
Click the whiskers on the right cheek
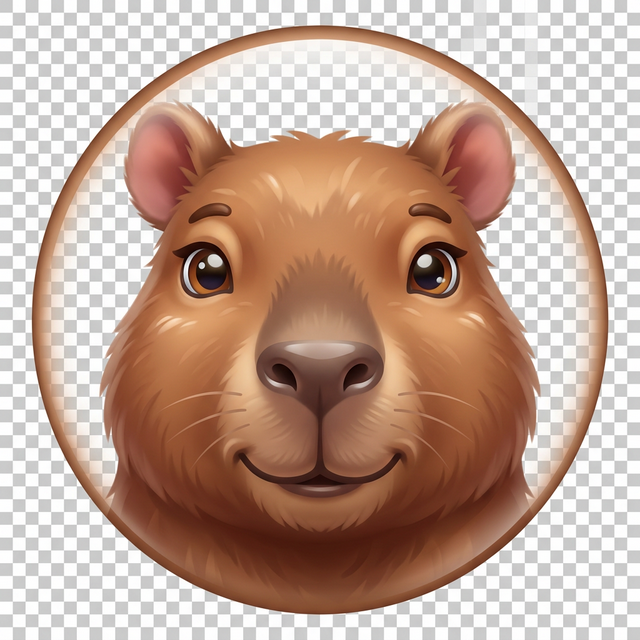point(445,410)
